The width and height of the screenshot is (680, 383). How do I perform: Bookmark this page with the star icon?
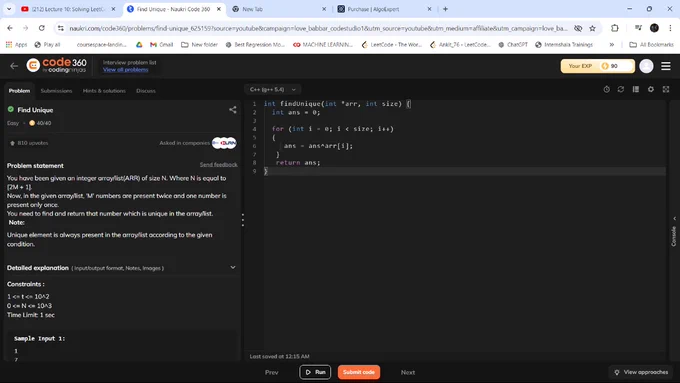click(x=592, y=28)
